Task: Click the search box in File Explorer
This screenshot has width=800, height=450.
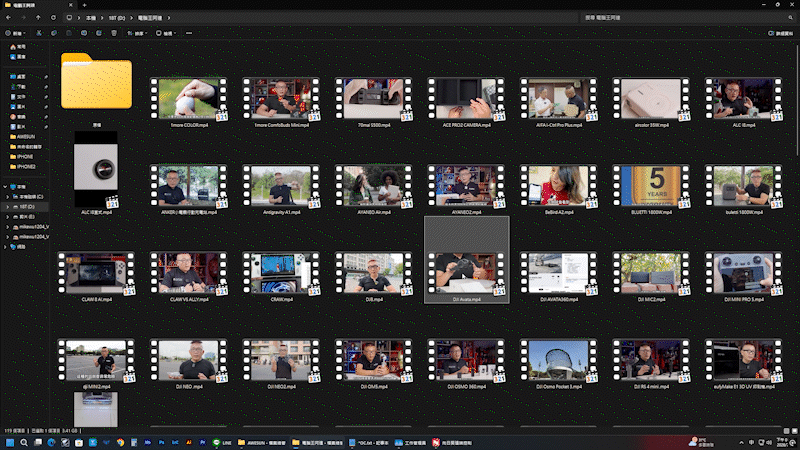Action: click(689, 17)
